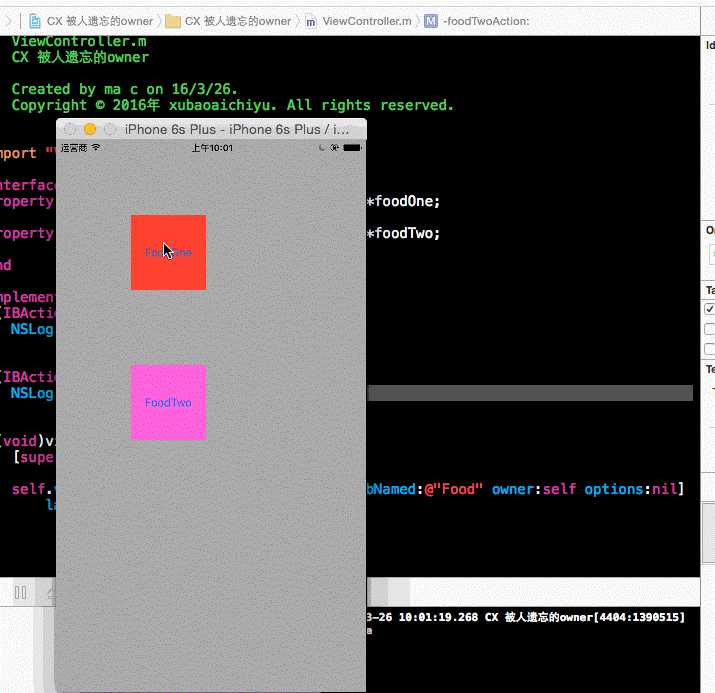This screenshot has width=715, height=693.
Task: Open project 'CX 被人遗忘的owner' breadcrumb with document icon
Action: pyautogui.click(x=91, y=21)
